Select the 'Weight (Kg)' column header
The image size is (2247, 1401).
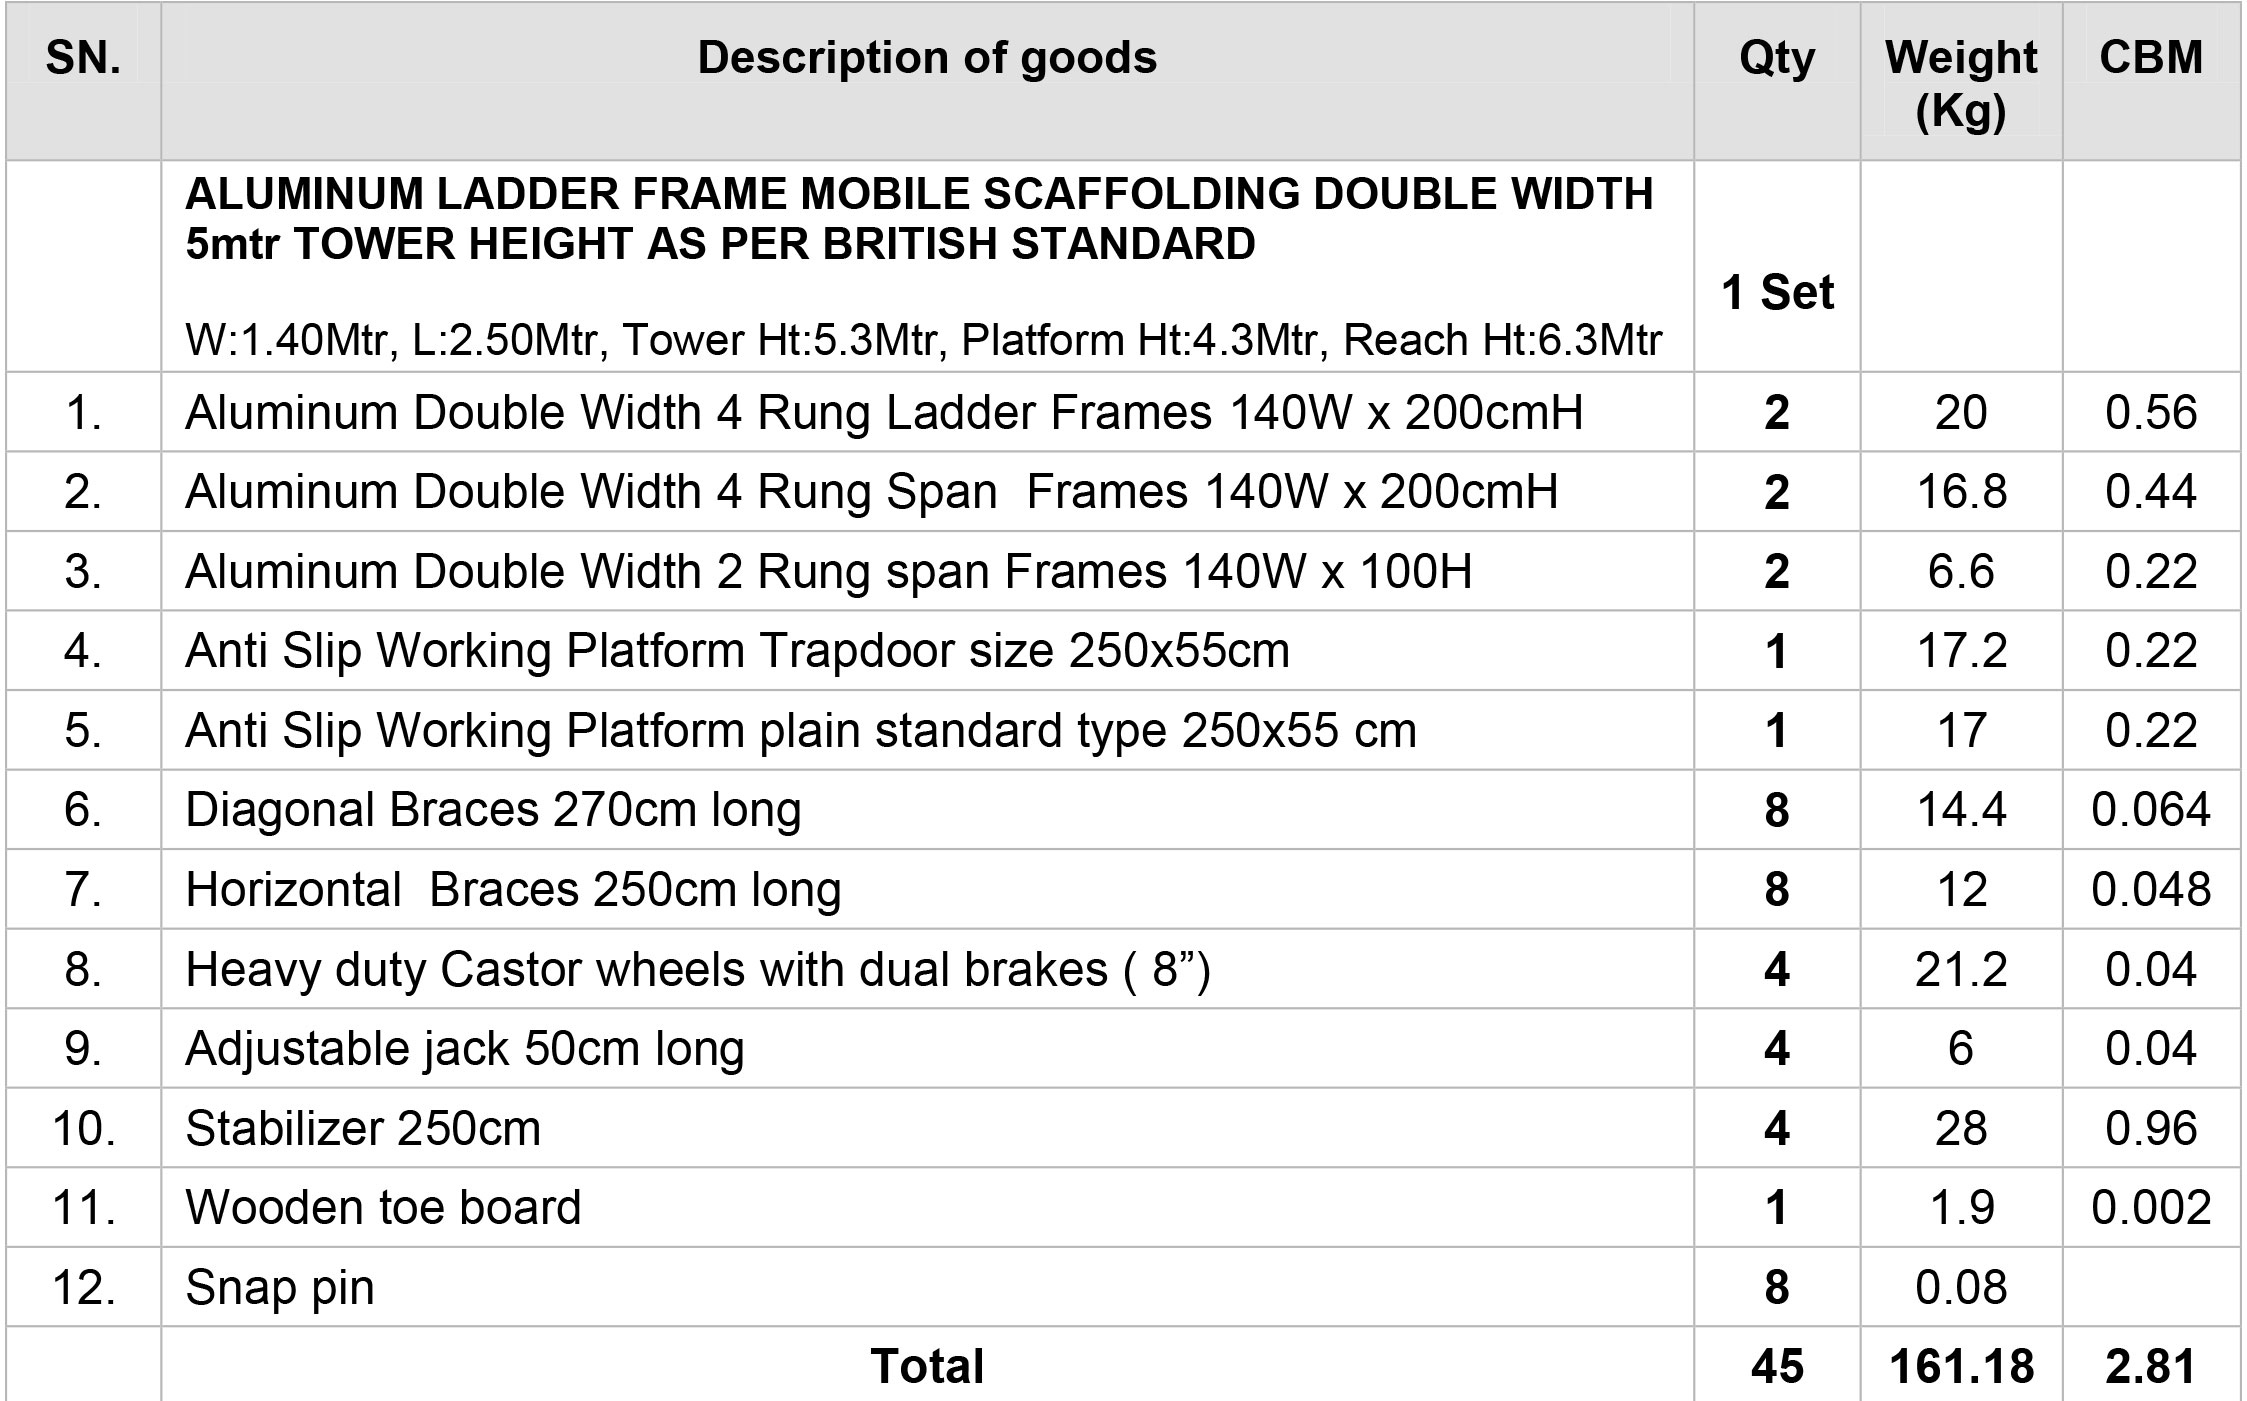[x=1961, y=83]
